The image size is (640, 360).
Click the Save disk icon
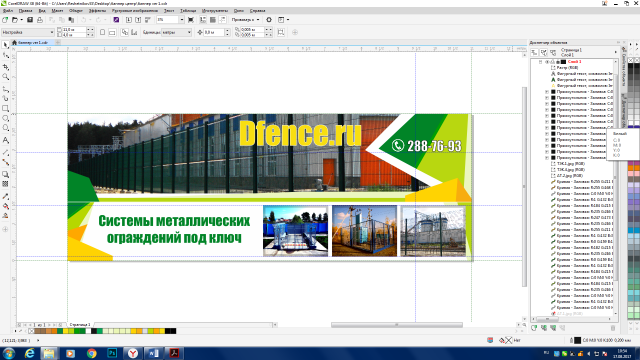pos(30,20)
